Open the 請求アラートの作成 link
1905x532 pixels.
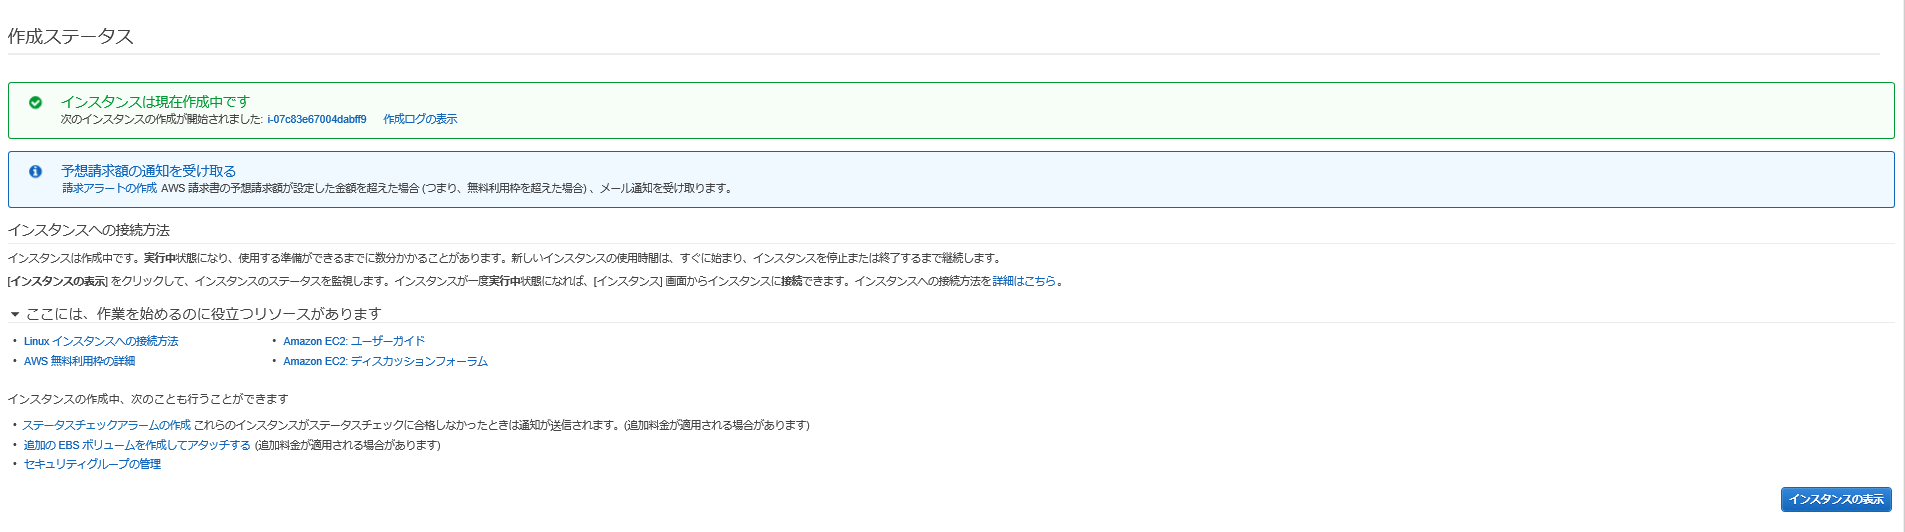click(x=110, y=188)
